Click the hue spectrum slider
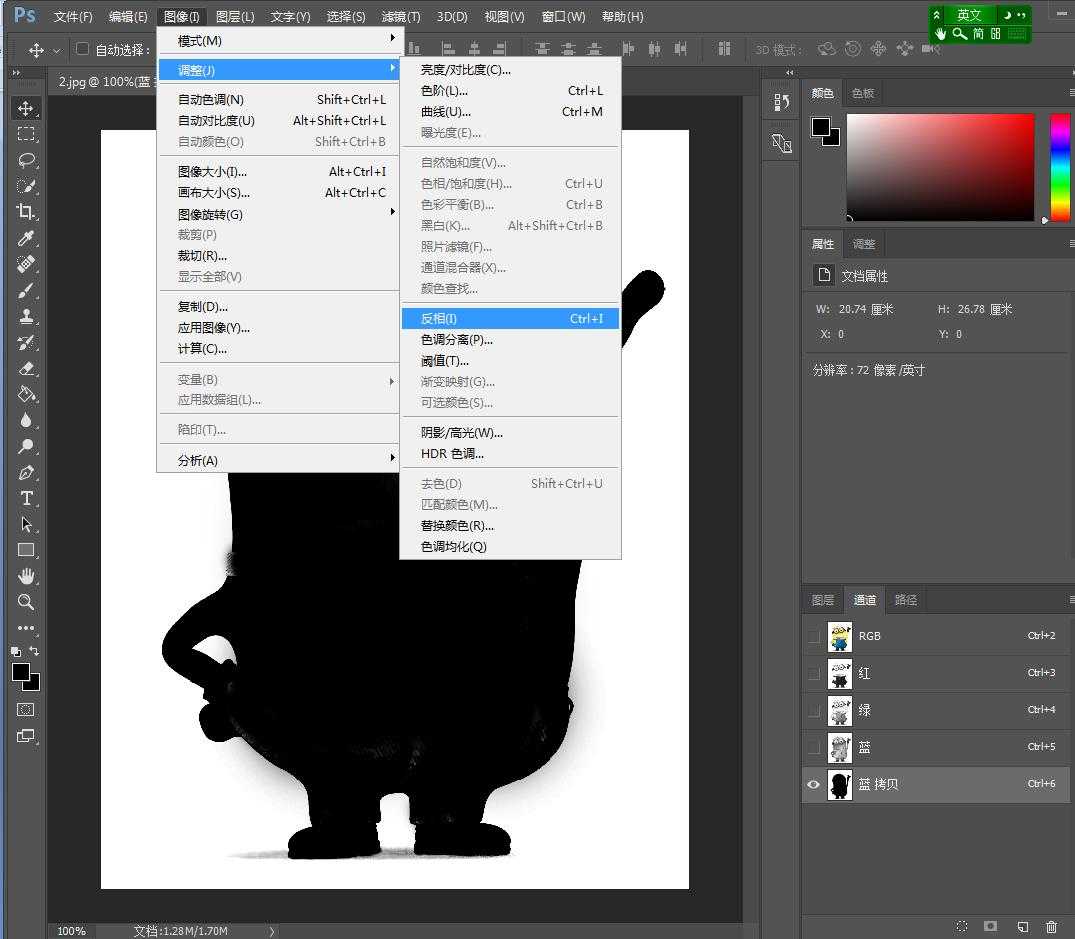 [1060, 167]
